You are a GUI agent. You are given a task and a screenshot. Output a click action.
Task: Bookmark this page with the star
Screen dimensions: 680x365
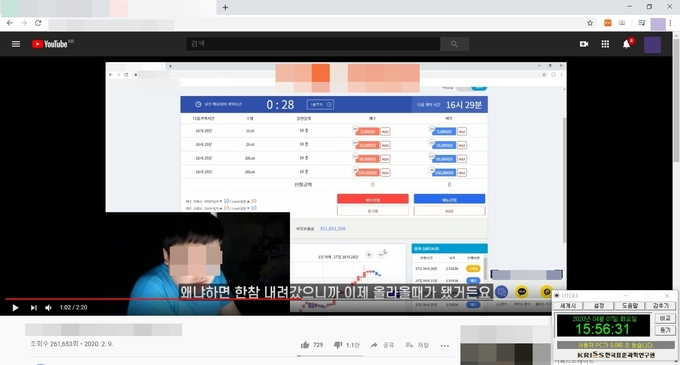[590, 23]
